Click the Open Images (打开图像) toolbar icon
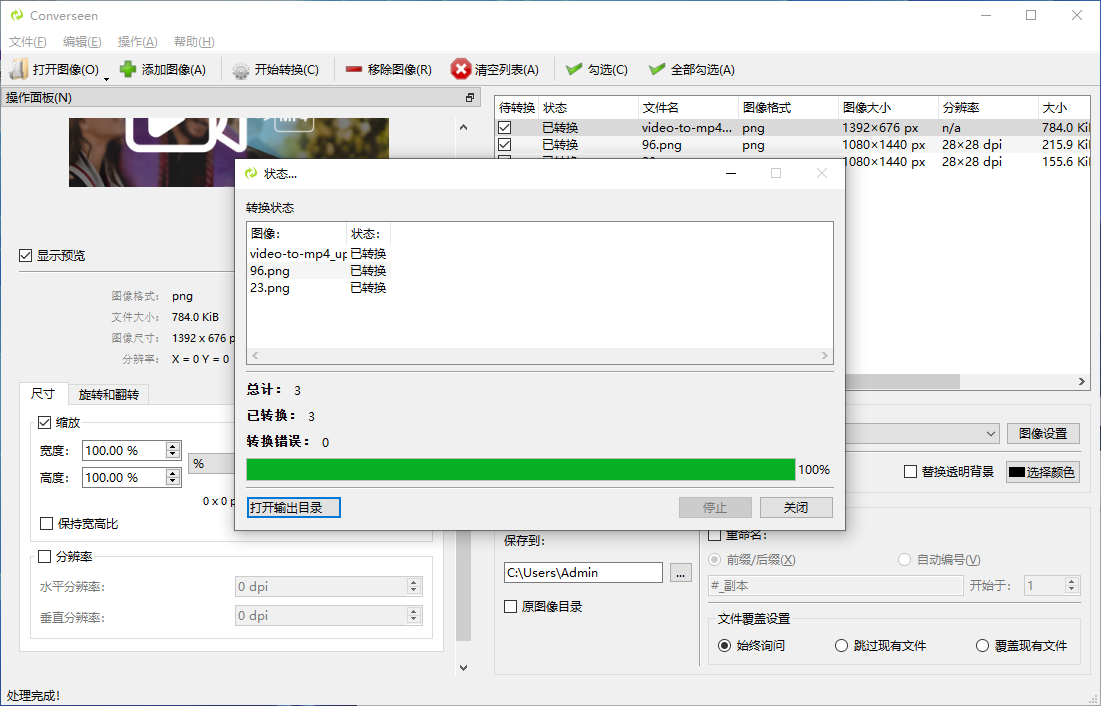1101x706 pixels. 19,70
